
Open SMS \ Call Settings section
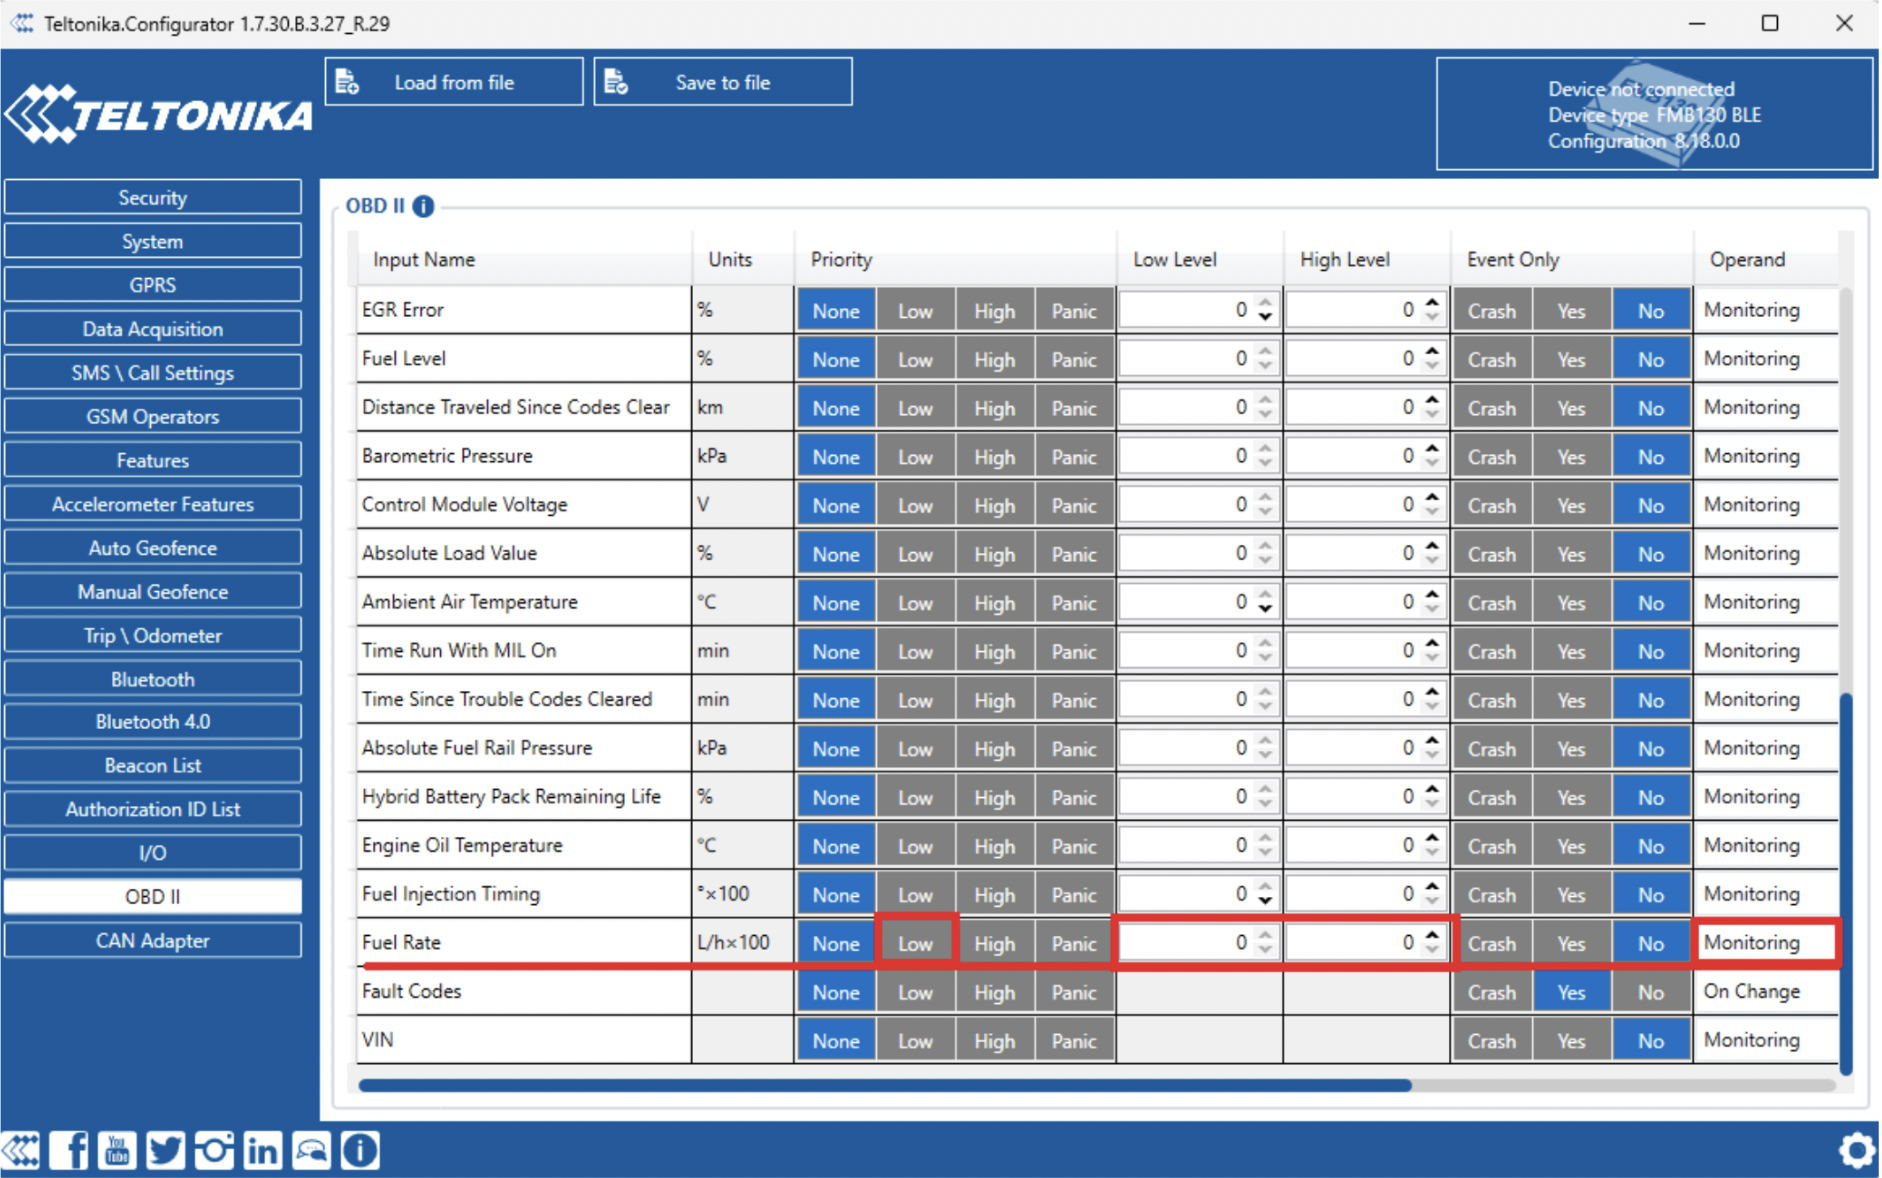click(152, 373)
